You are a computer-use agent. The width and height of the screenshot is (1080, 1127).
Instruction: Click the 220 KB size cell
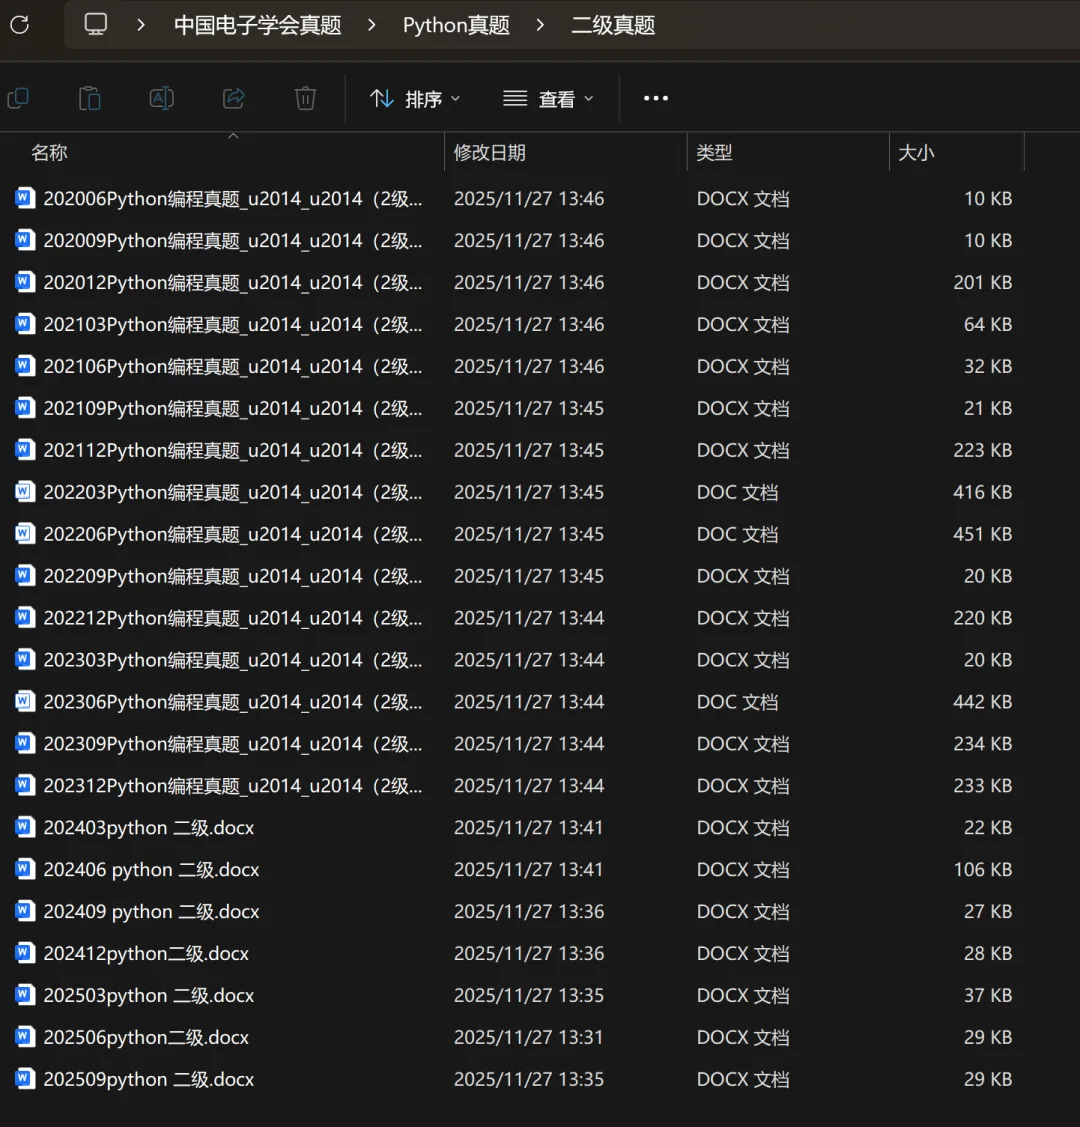click(x=982, y=618)
